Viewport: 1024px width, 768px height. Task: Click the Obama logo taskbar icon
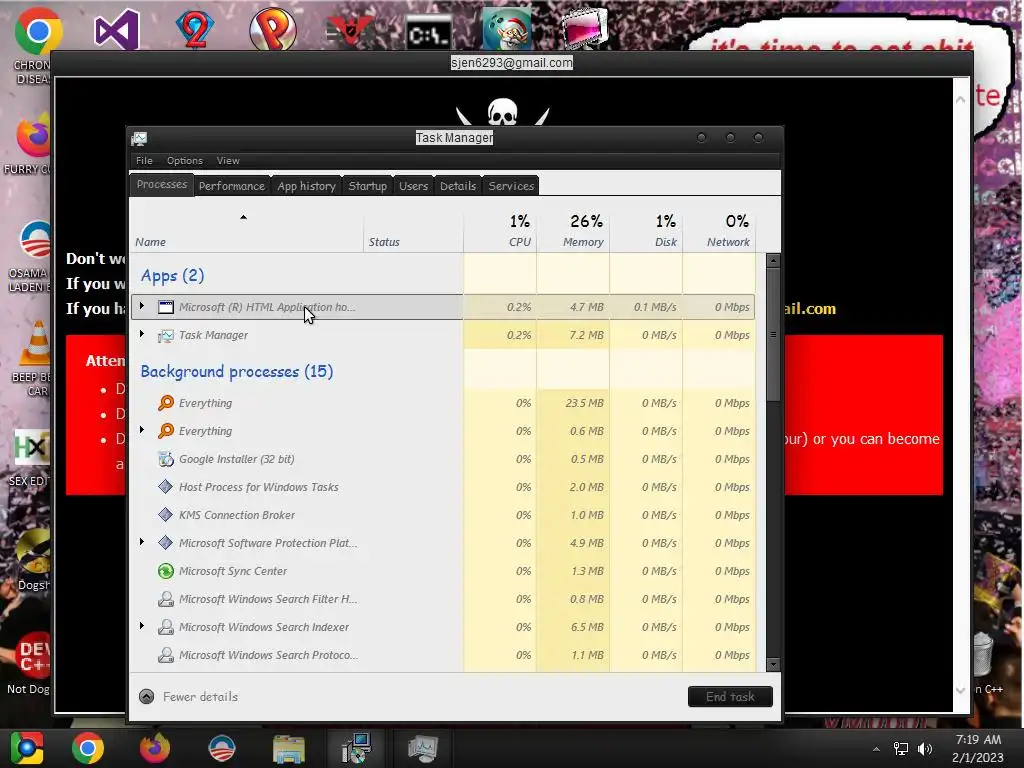point(221,748)
